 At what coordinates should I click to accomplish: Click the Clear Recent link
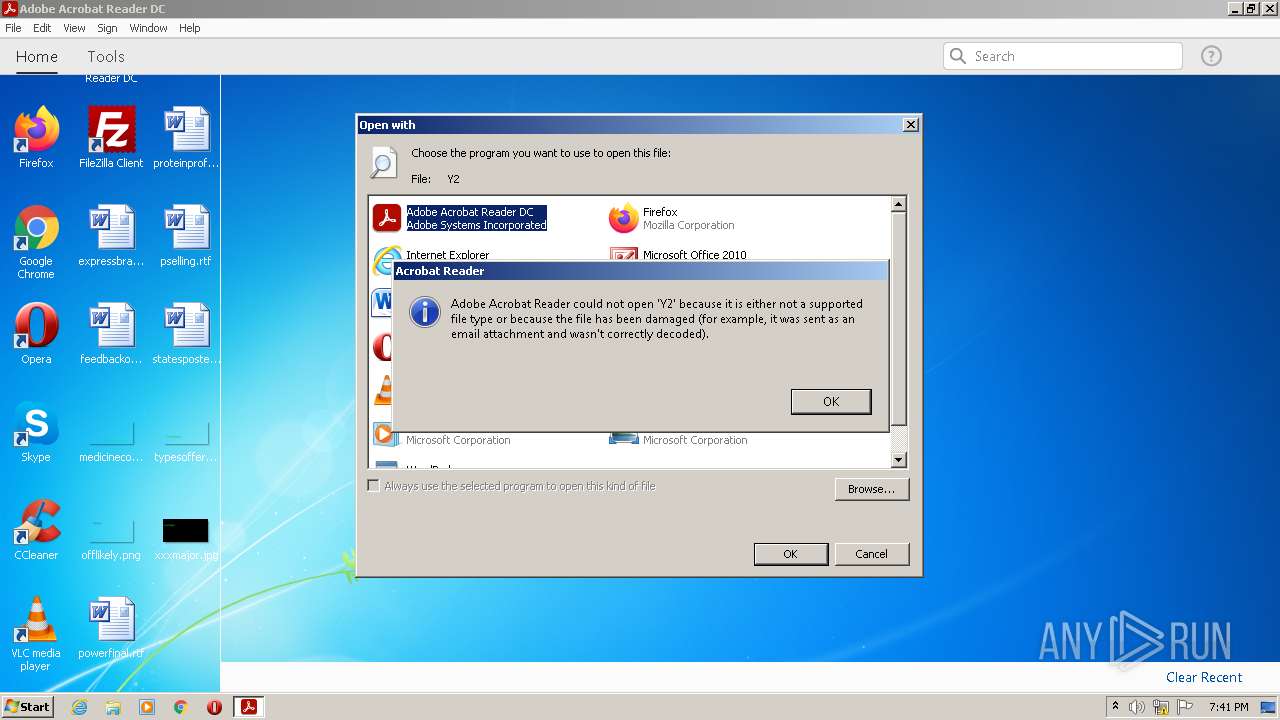(x=1204, y=677)
